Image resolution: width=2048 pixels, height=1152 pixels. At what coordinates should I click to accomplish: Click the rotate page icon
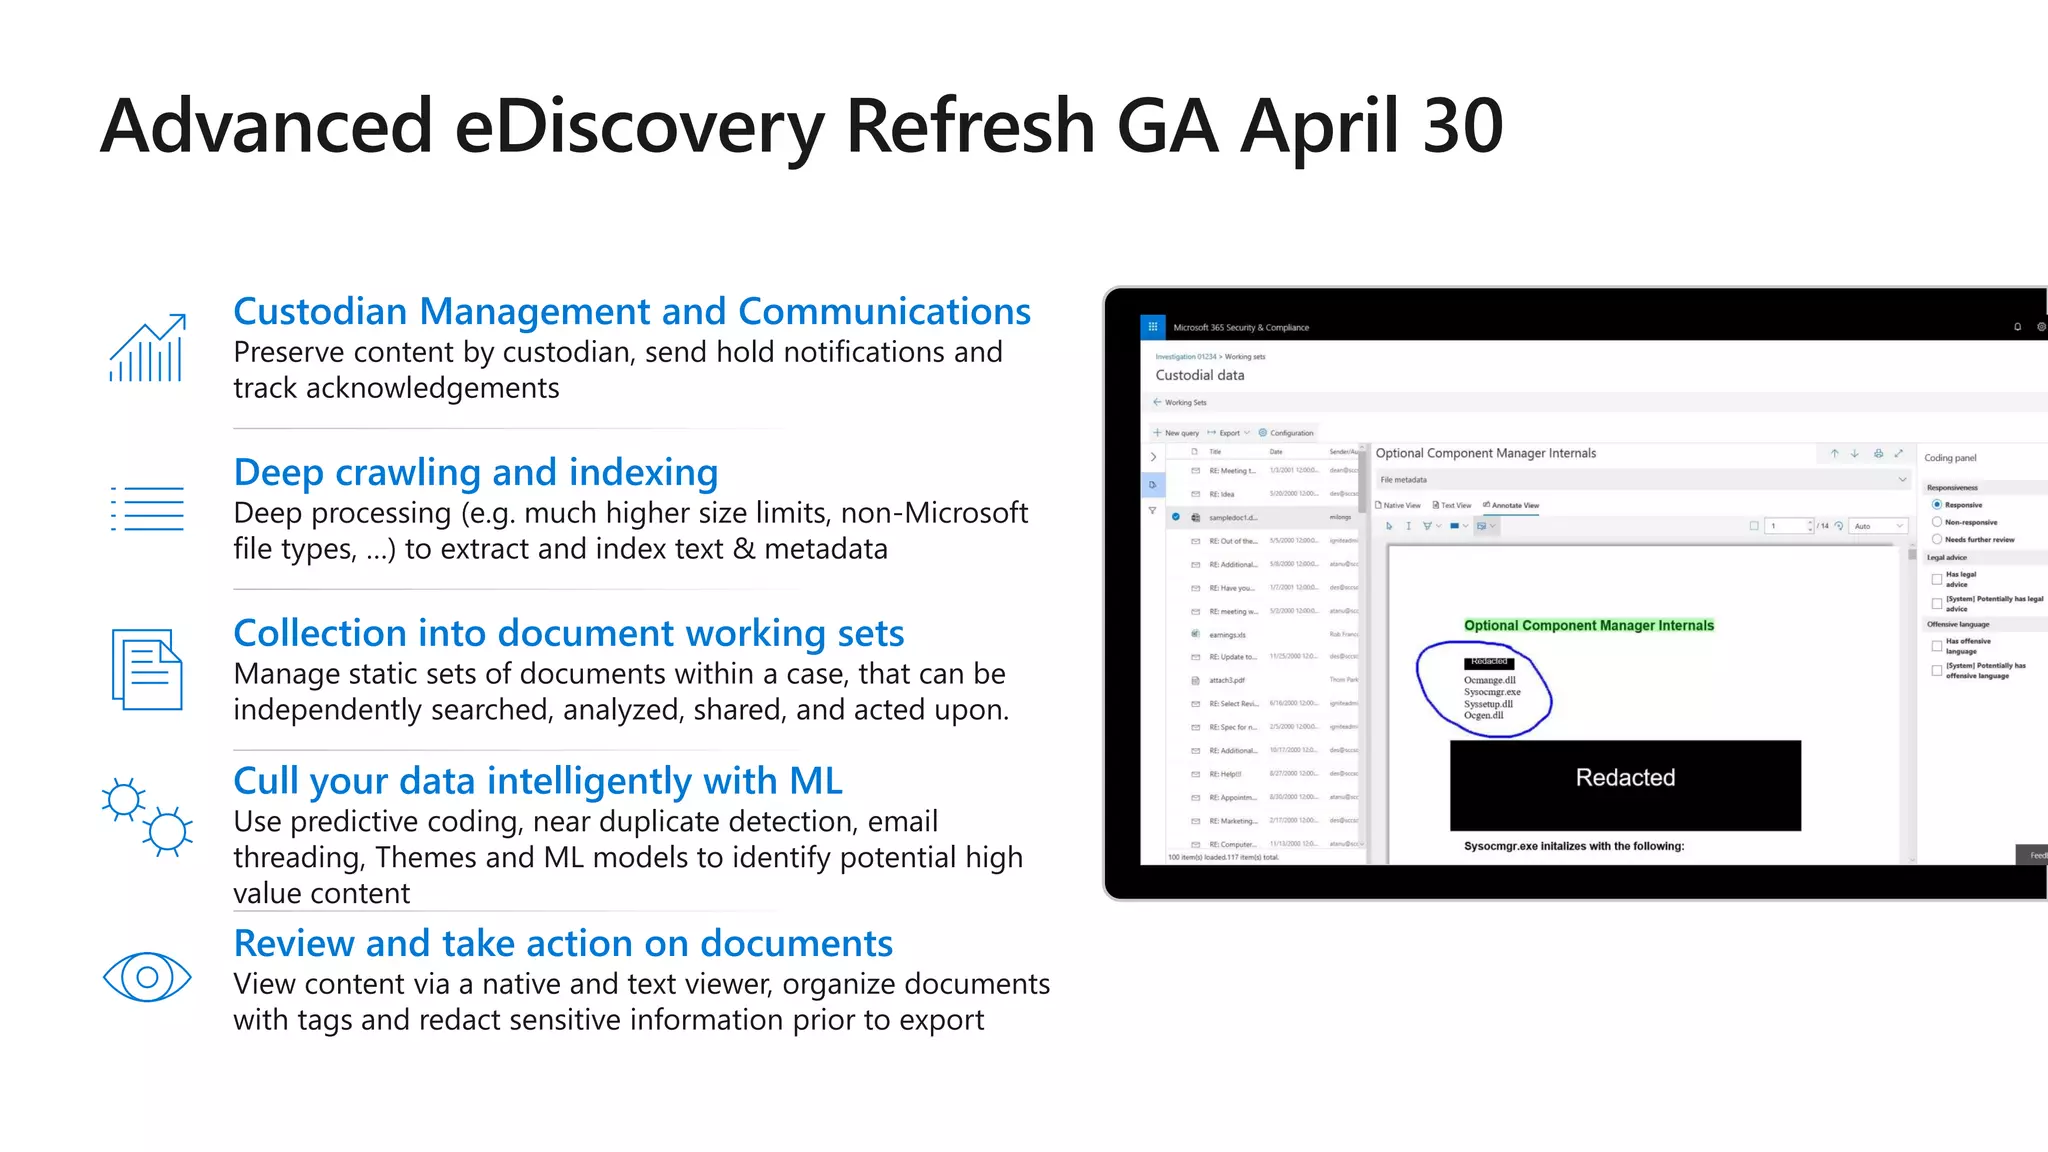pos(1839,526)
